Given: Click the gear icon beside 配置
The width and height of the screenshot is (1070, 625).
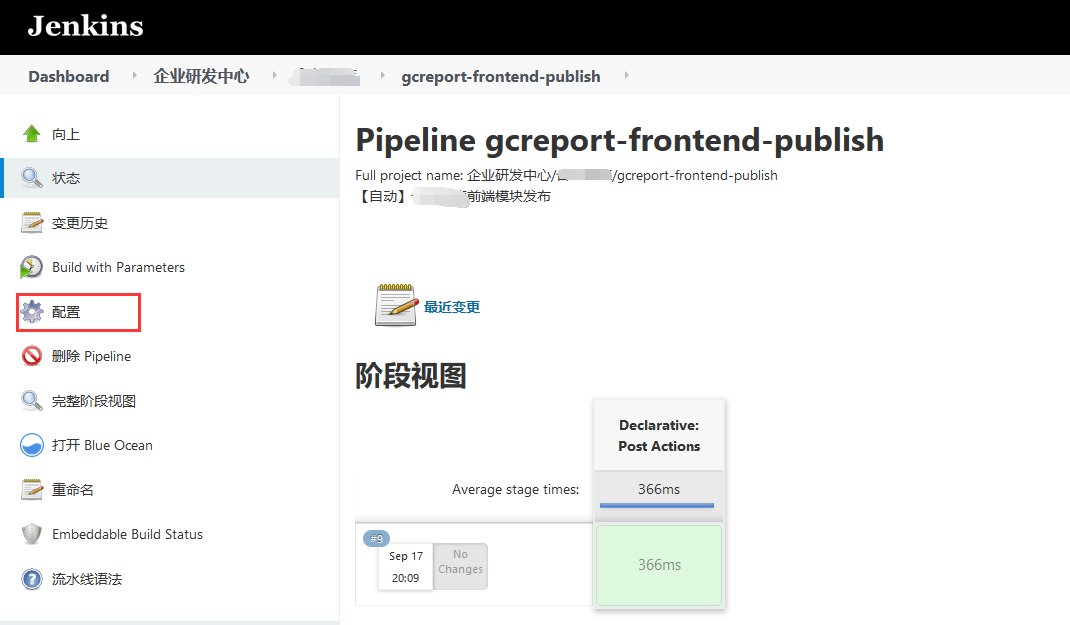Looking at the screenshot, I should tap(31, 312).
